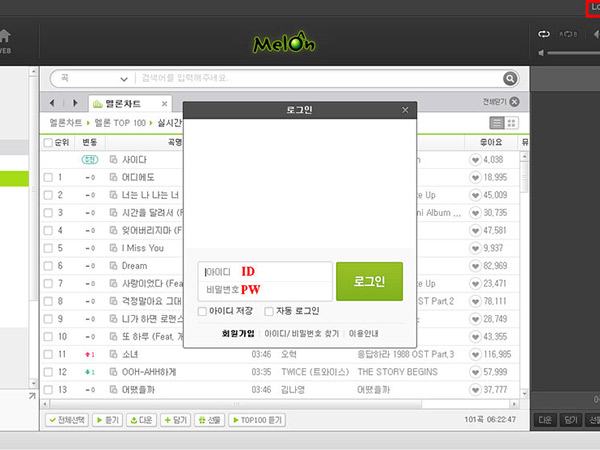Viewport: 600px width, 450px height.
Task: Click 멜론 TOP 100 breadcrumb
Action: point(120,123)
